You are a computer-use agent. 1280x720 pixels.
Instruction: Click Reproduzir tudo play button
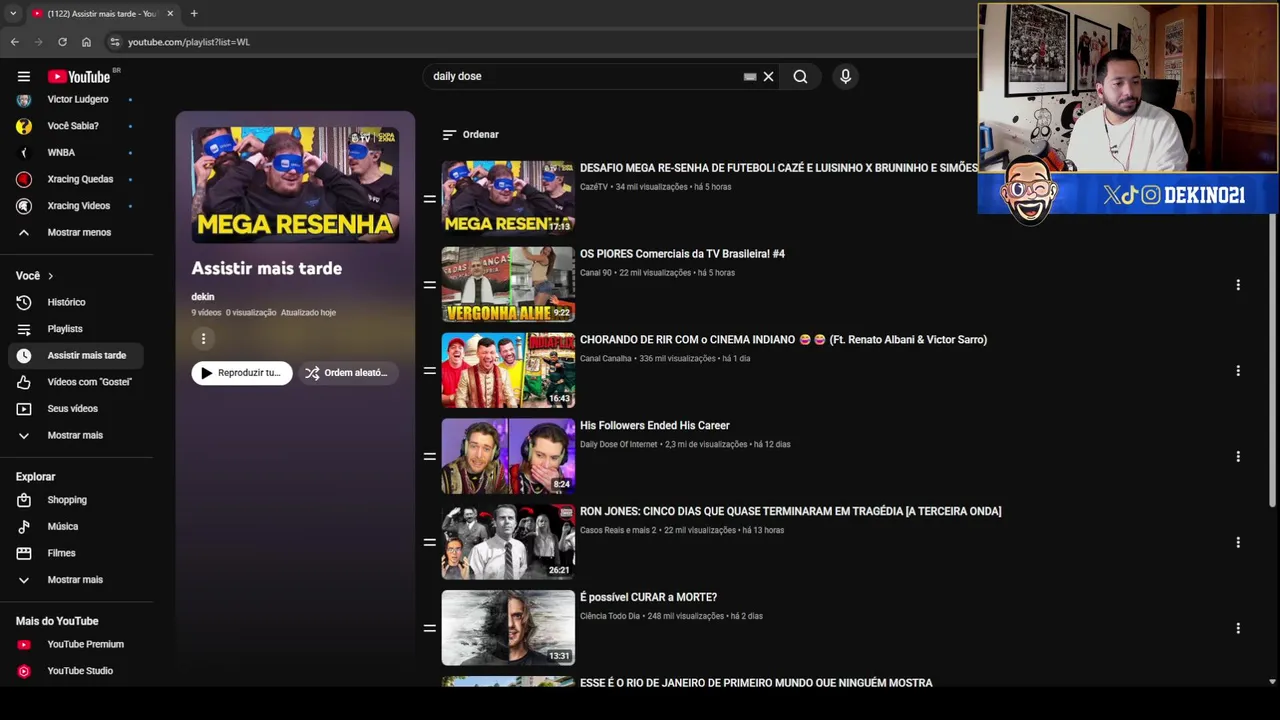click(242, 373)
